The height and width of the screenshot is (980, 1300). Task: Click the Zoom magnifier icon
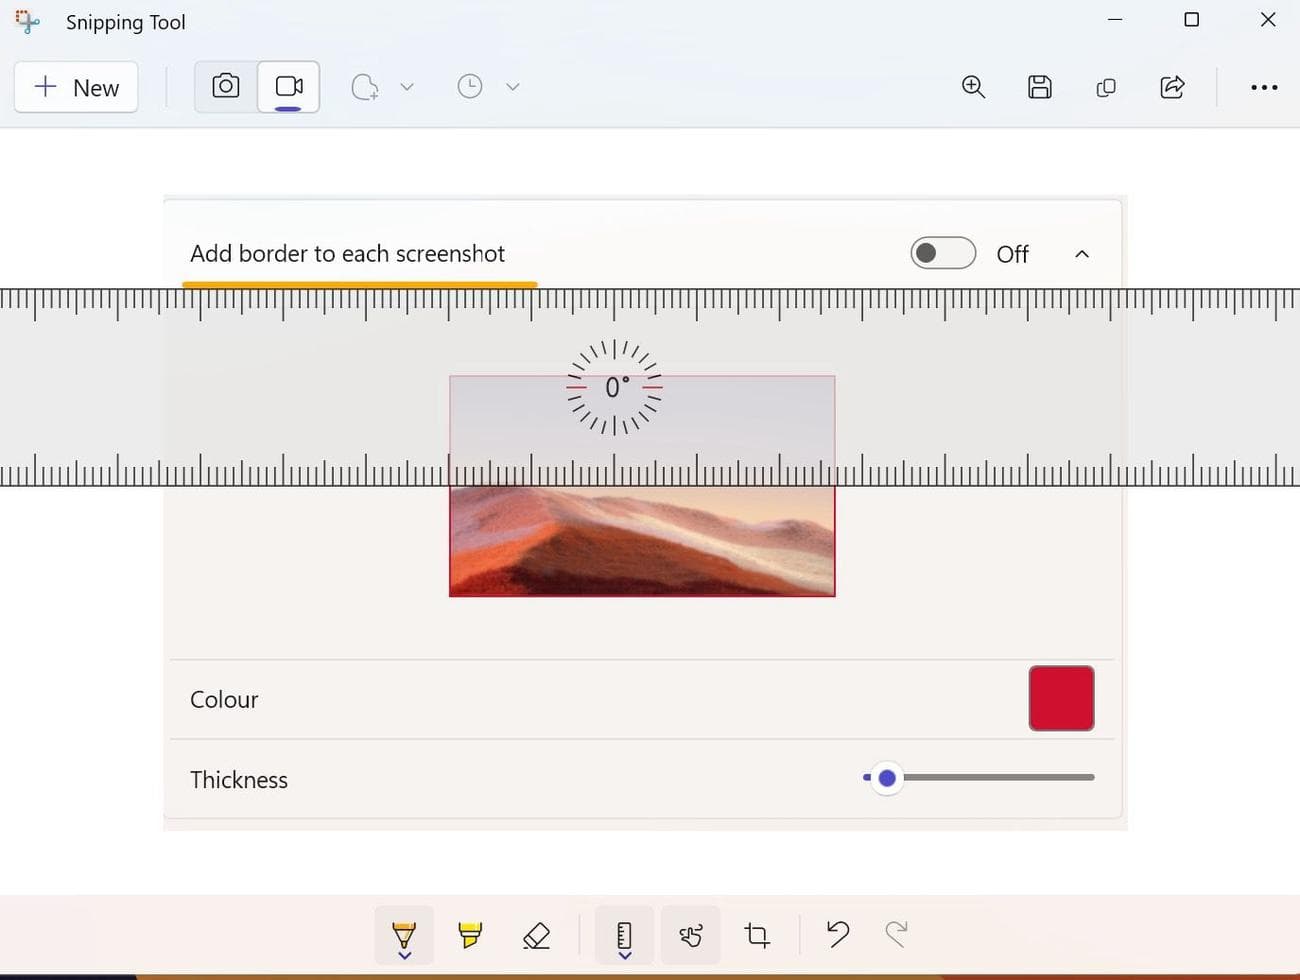point(973,87)
